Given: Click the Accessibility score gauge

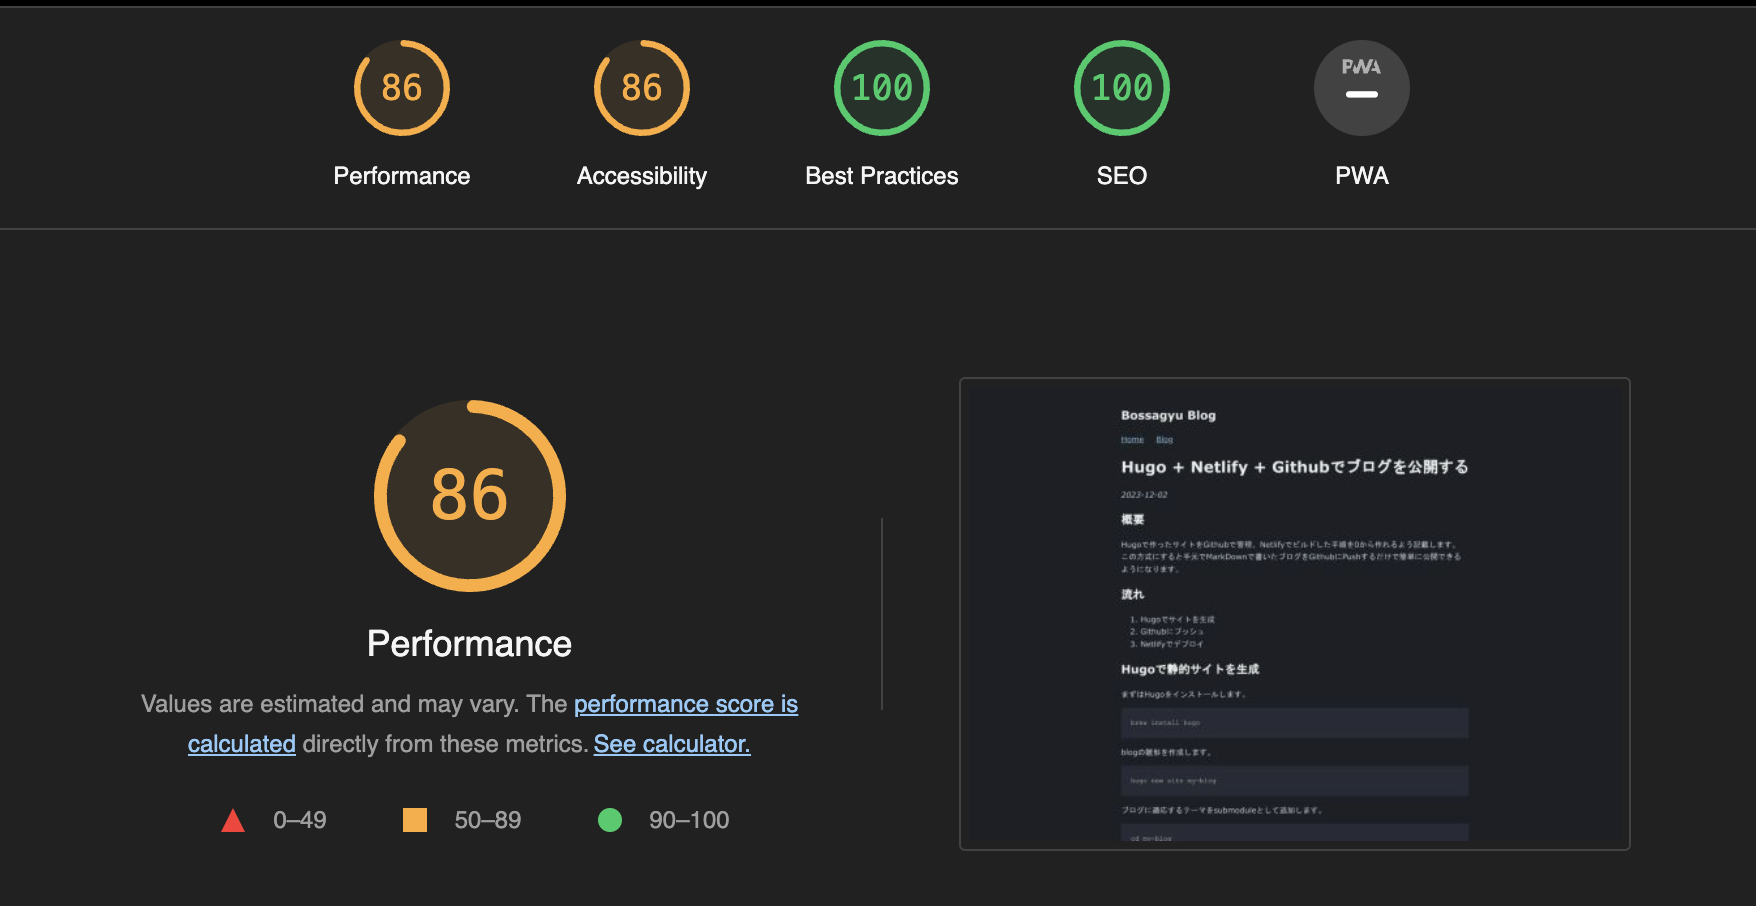Looking at the screenshot, I should [642, 88].
